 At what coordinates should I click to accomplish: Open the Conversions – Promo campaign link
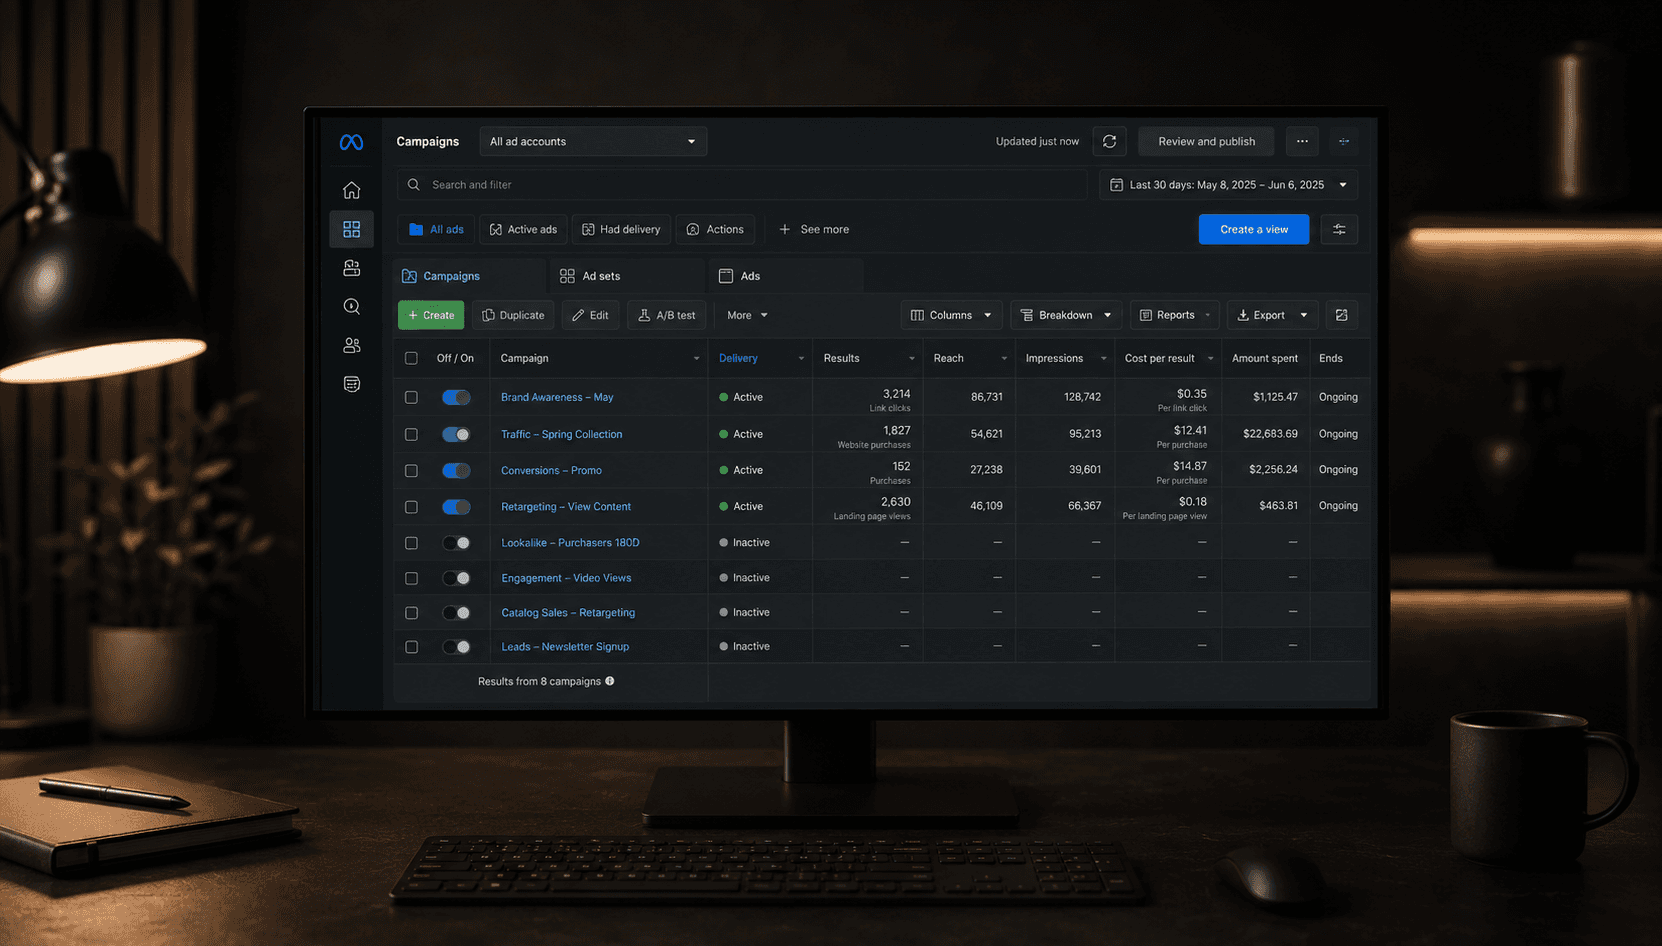click(x=551, y=470)
